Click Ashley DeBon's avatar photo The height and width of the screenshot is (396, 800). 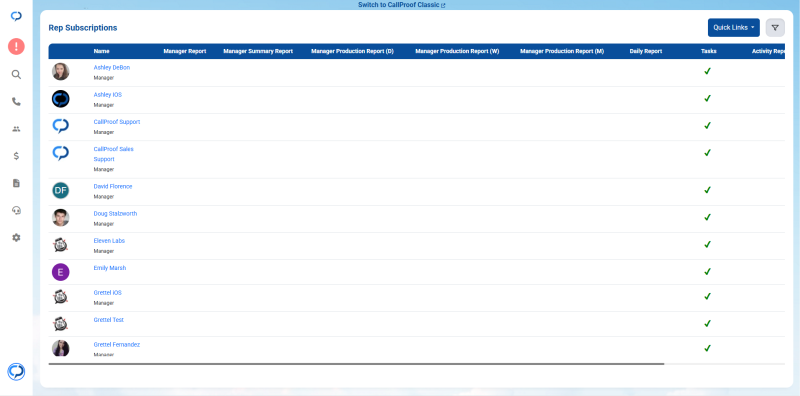61,72
